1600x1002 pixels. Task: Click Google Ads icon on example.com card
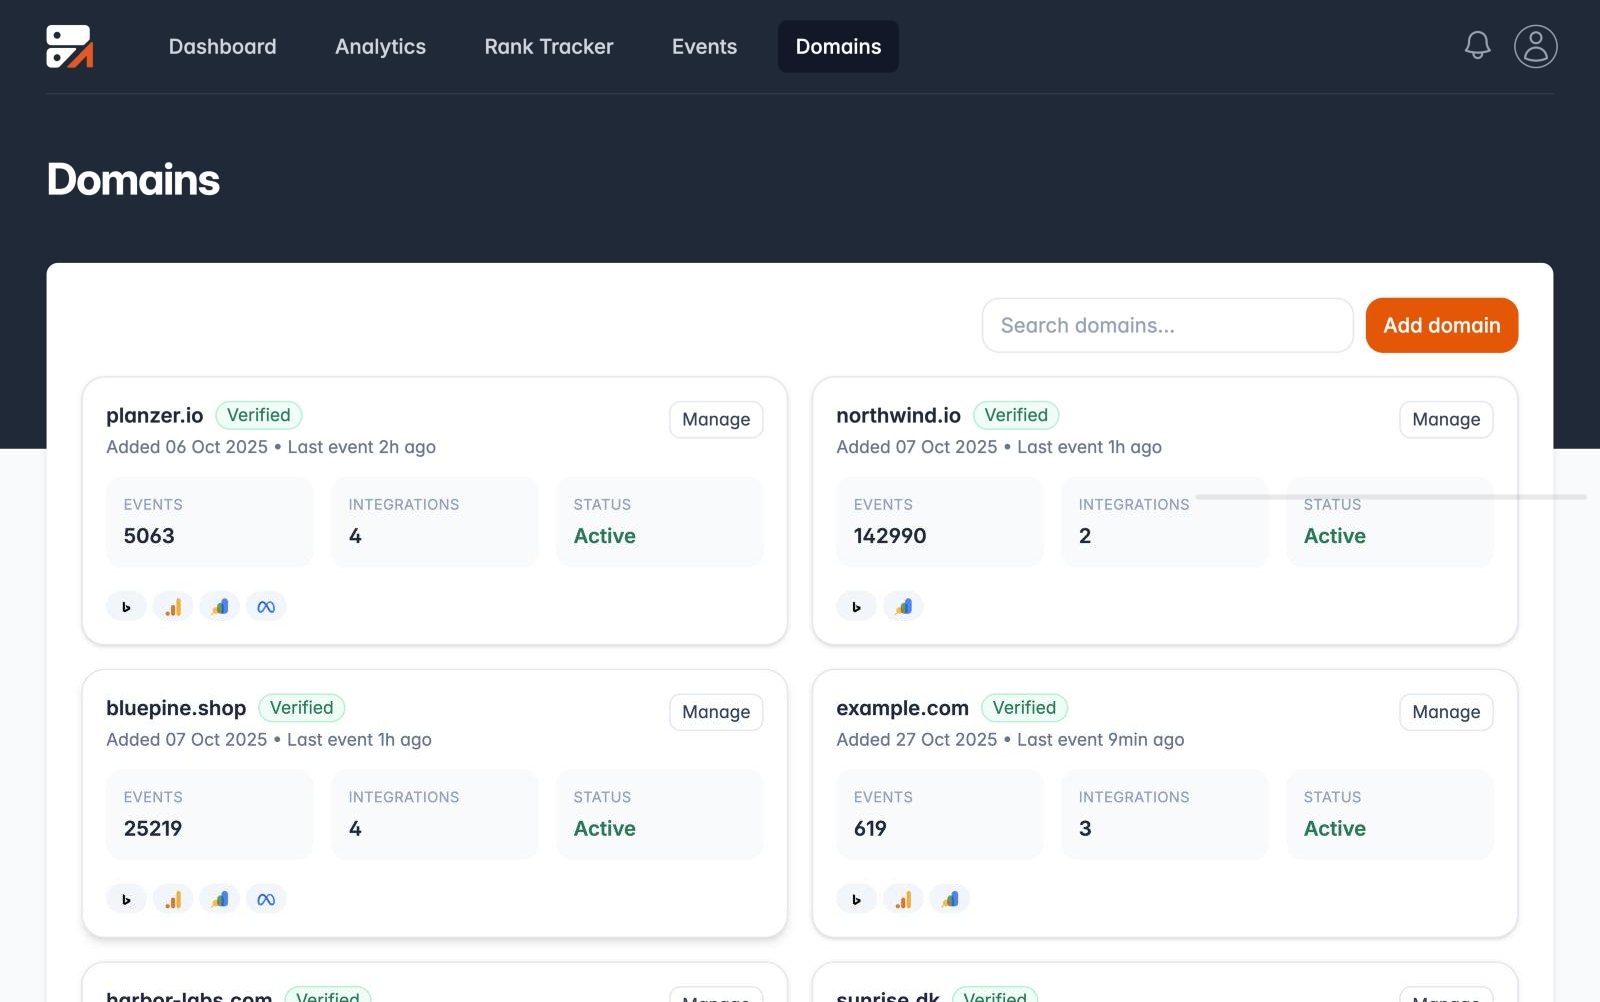click(950, 899)
